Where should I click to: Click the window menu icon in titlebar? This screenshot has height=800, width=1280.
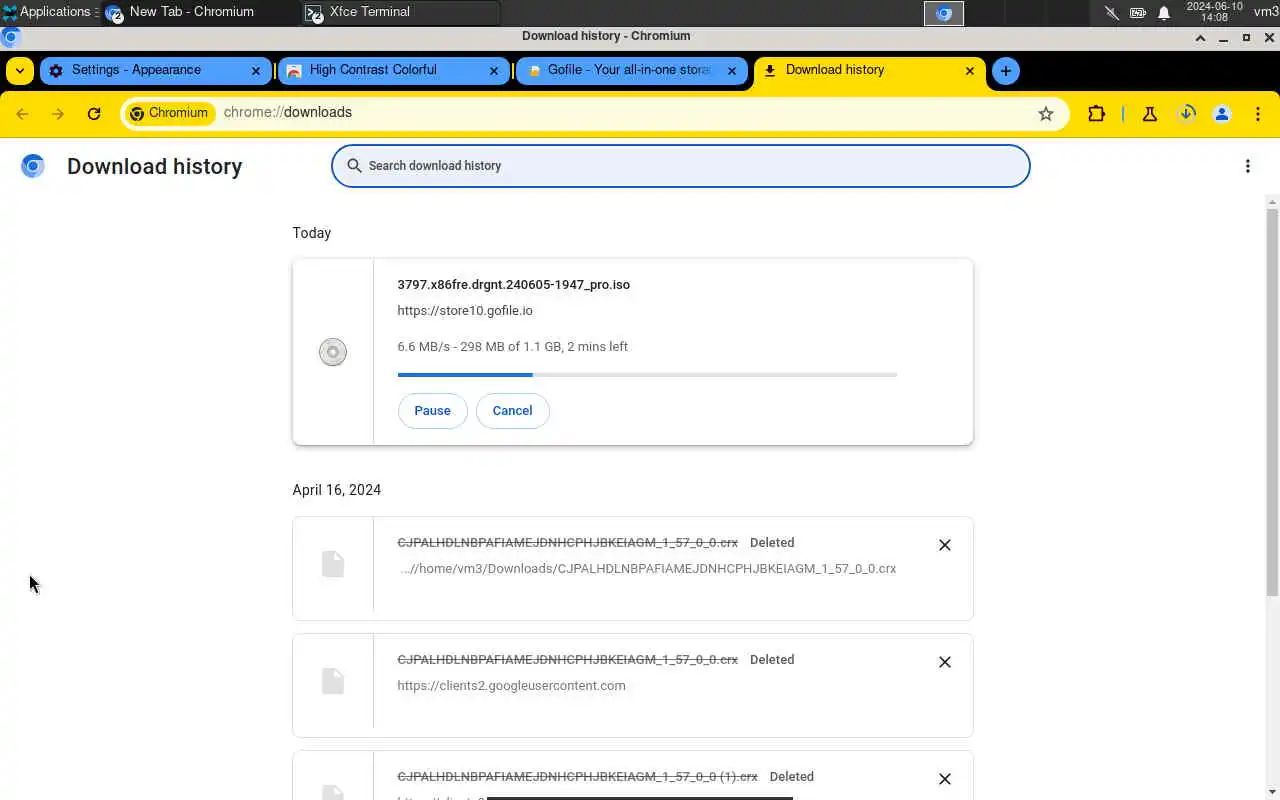point(10,37)
